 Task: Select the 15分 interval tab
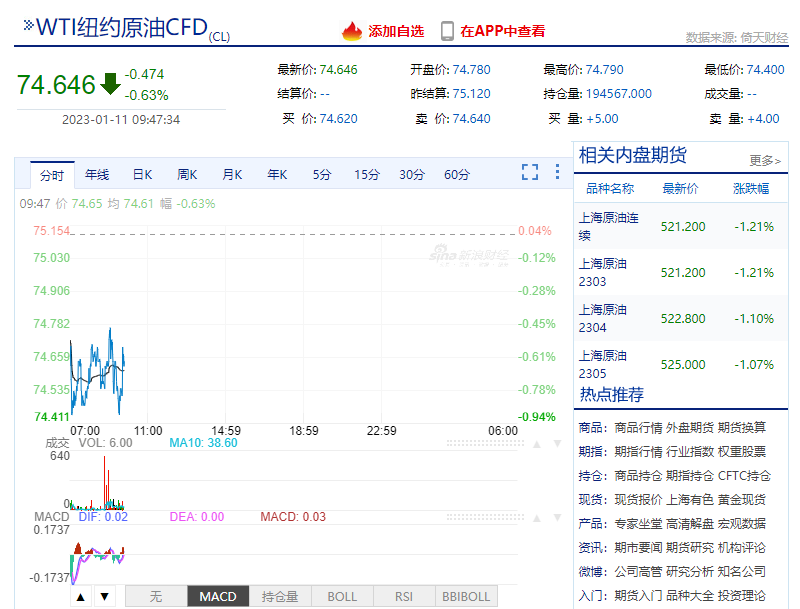coord(367,175)
